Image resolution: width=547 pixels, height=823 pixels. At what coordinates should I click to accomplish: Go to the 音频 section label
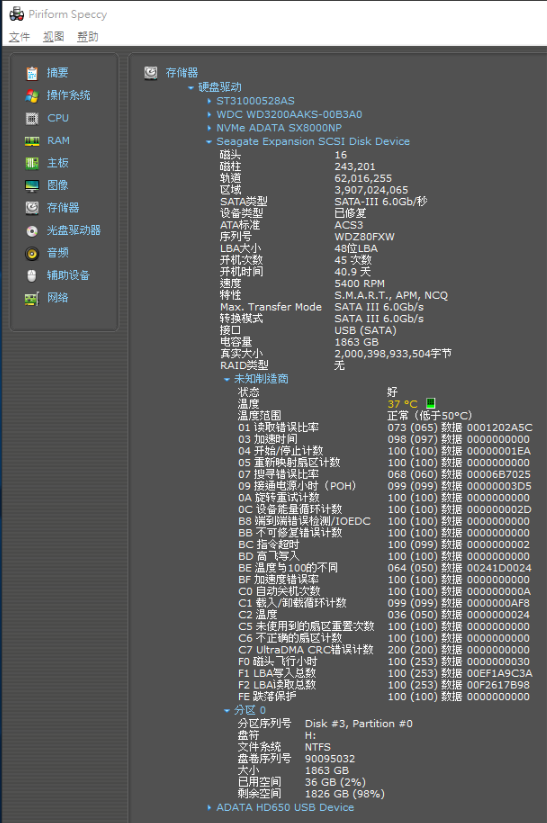[58, 253]
